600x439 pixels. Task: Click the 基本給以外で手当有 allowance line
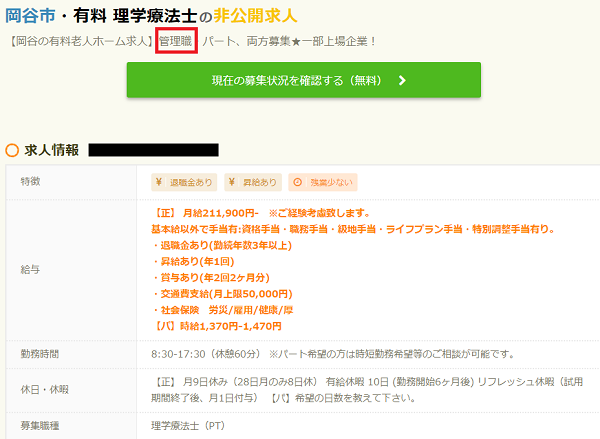pyautogui.click(x=352, y=229)
